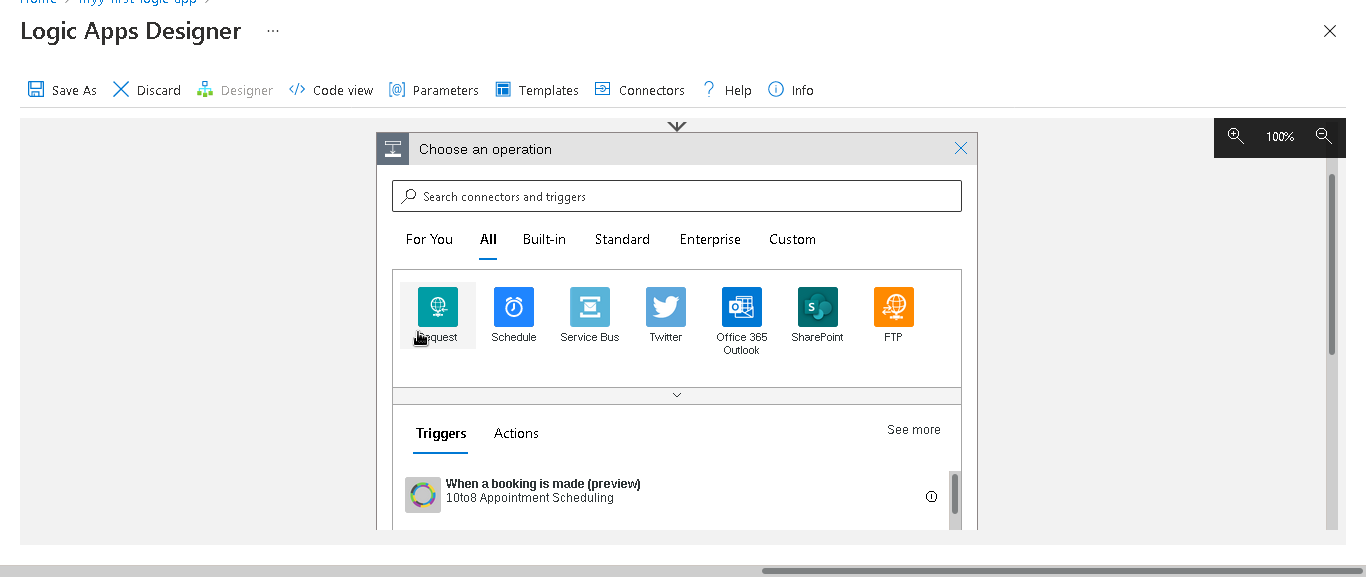
Task: Zoom out on the designer canvas
Action: point(1323,136)
